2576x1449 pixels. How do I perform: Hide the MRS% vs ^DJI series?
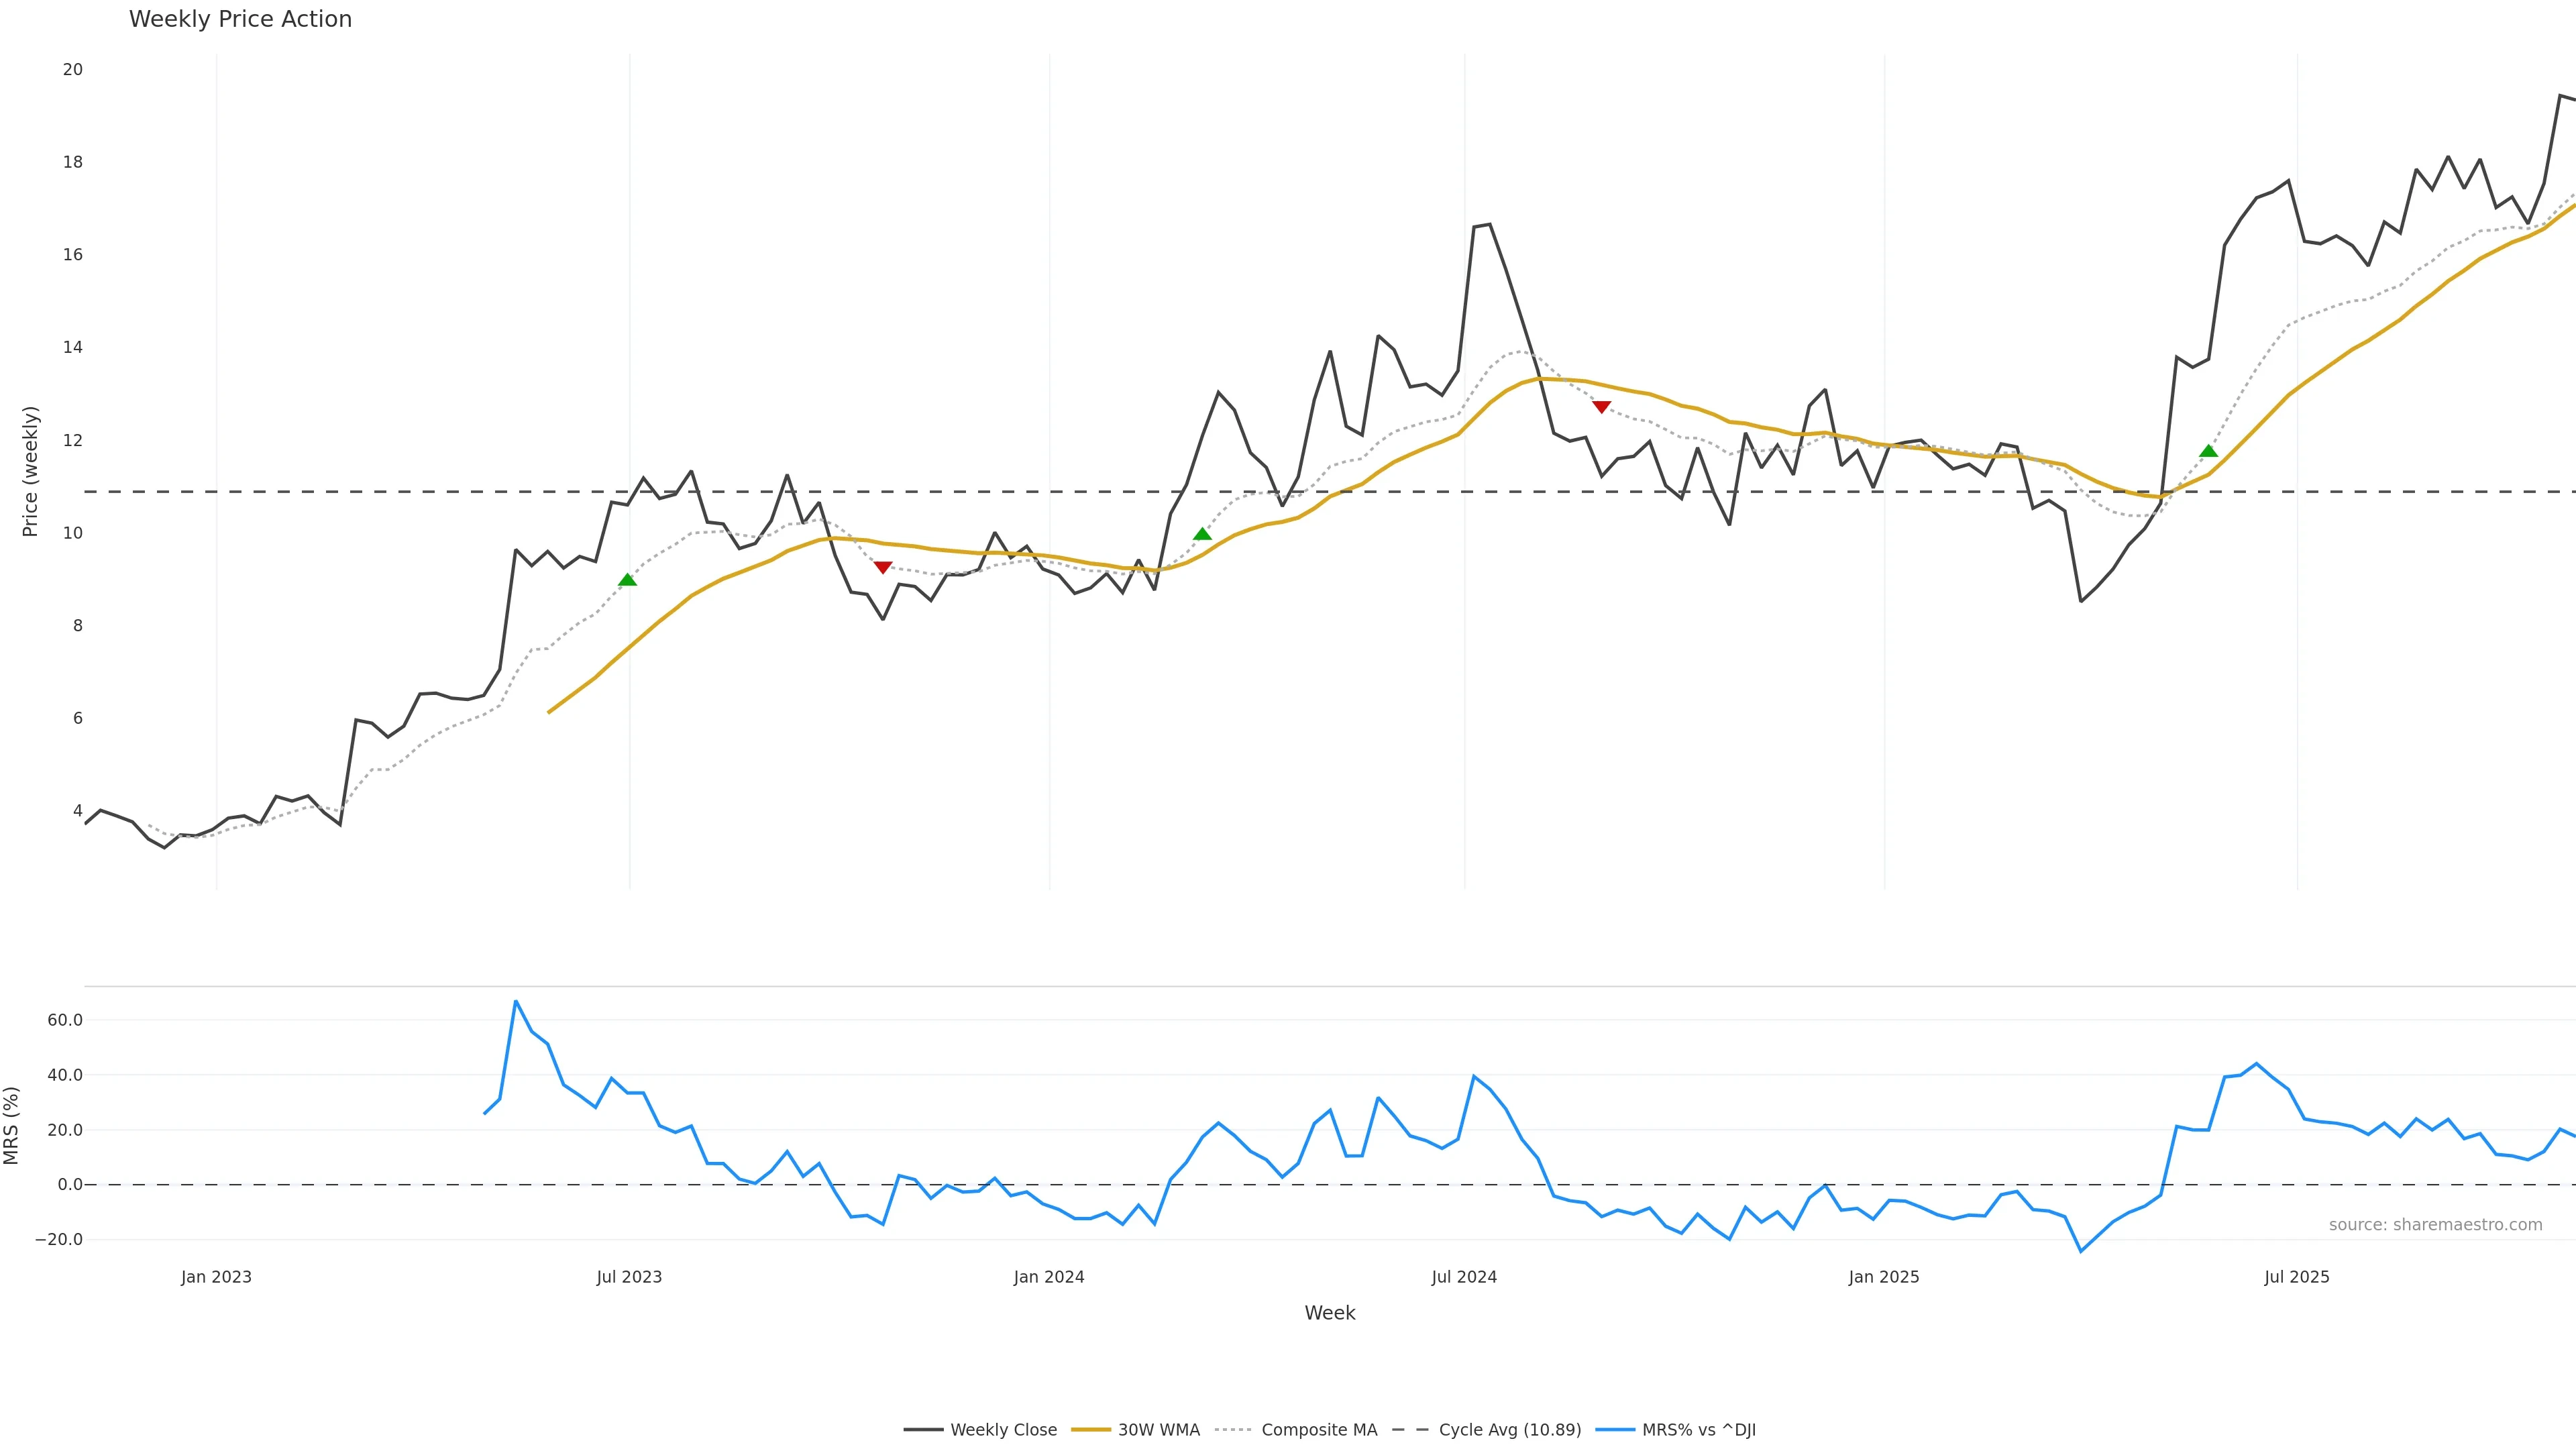click(1698, 1430)
